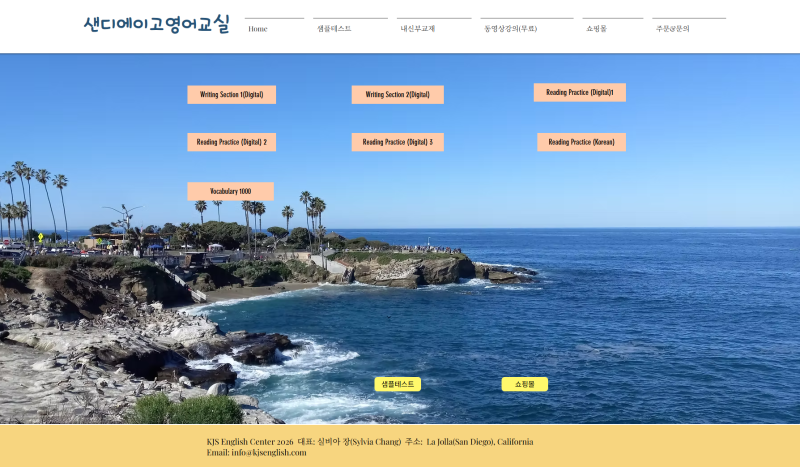Viewport: 800px width, 467px height.
Task: Click the yellow 쇼핑몰 button over the ocean
Action: click(x=524, y=384)
